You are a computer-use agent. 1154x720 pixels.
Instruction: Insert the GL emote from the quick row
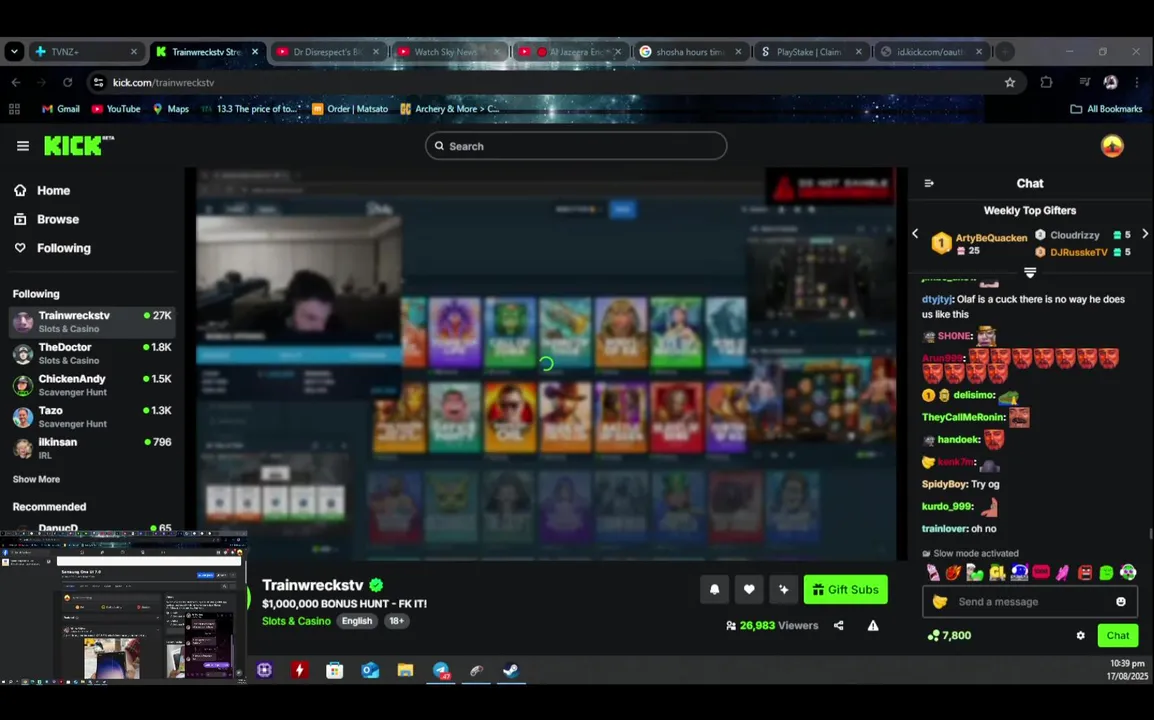point(997,572)
